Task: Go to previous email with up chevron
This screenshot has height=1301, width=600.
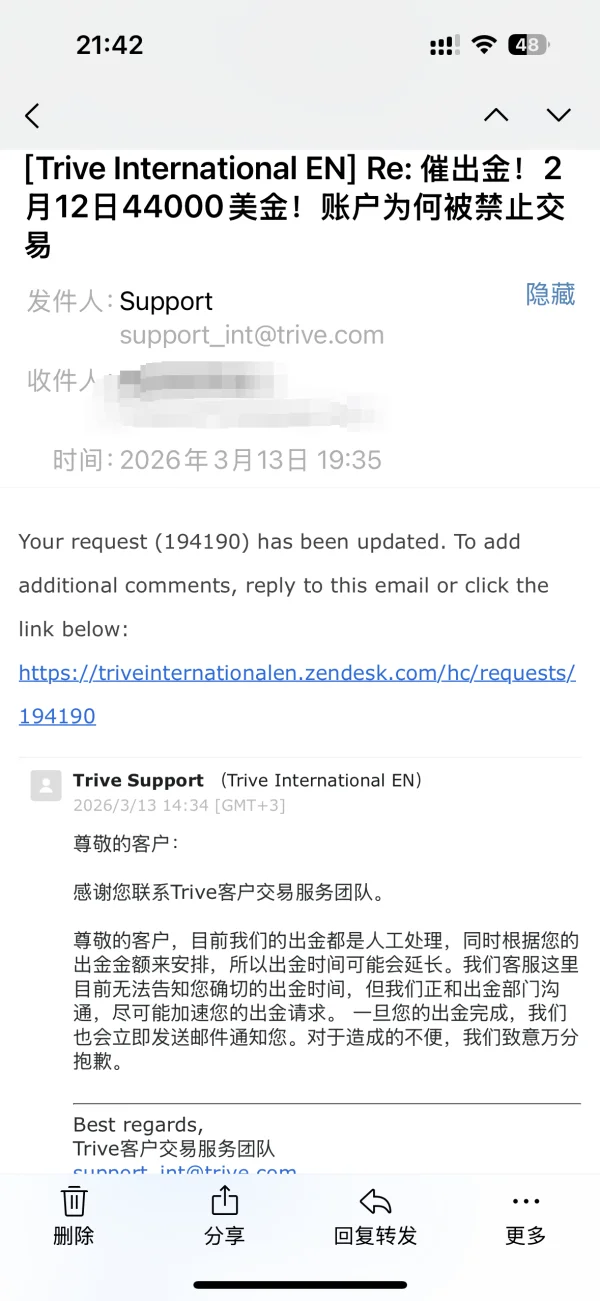Action: pyautogui.click(x=496, y=115)
